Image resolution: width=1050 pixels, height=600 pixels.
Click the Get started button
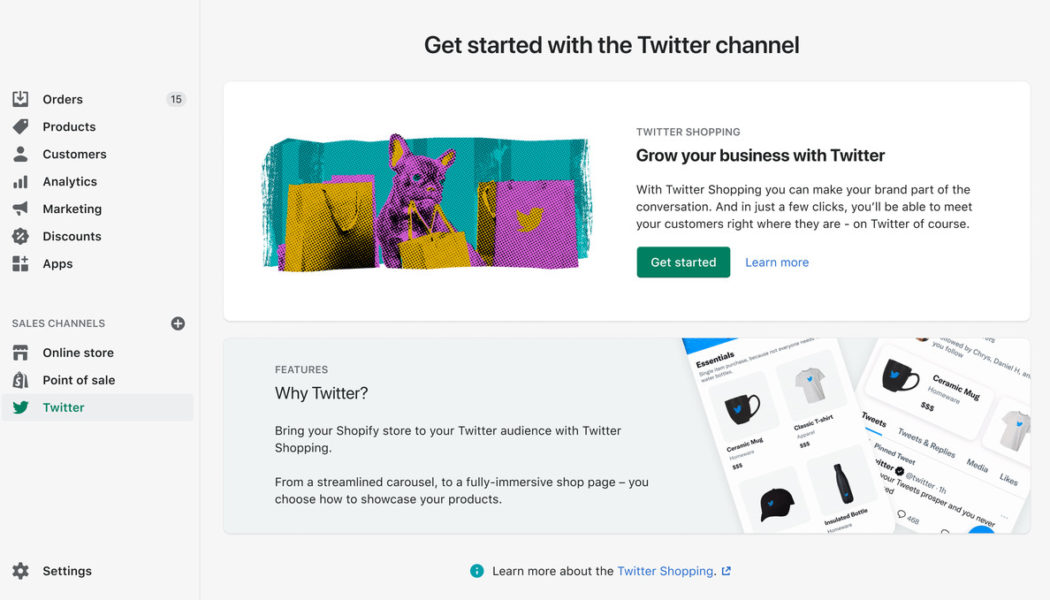point(683,261)
